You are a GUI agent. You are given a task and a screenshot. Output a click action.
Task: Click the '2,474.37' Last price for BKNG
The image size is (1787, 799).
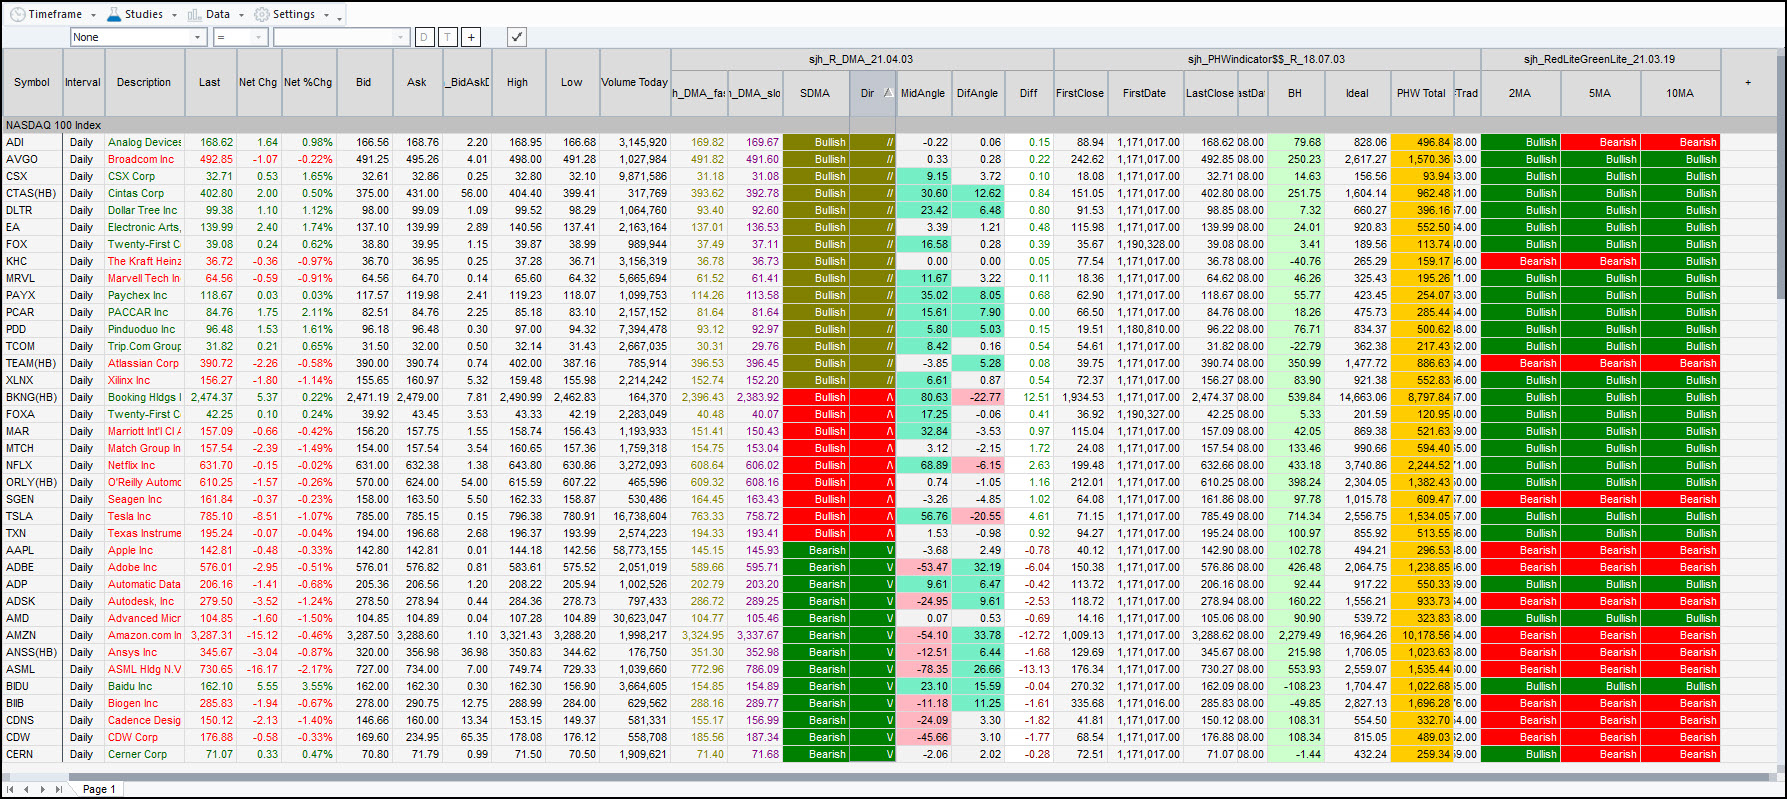point(210,397)
